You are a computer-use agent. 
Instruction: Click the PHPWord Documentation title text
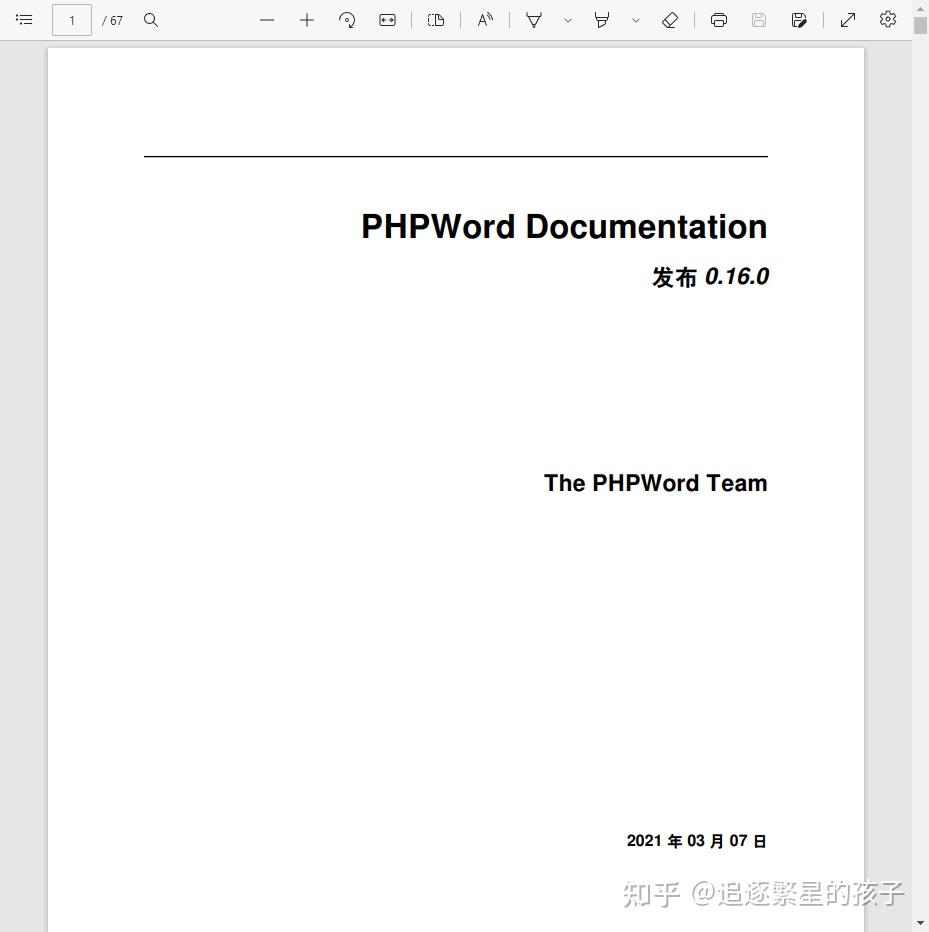[x=564, y=227]
